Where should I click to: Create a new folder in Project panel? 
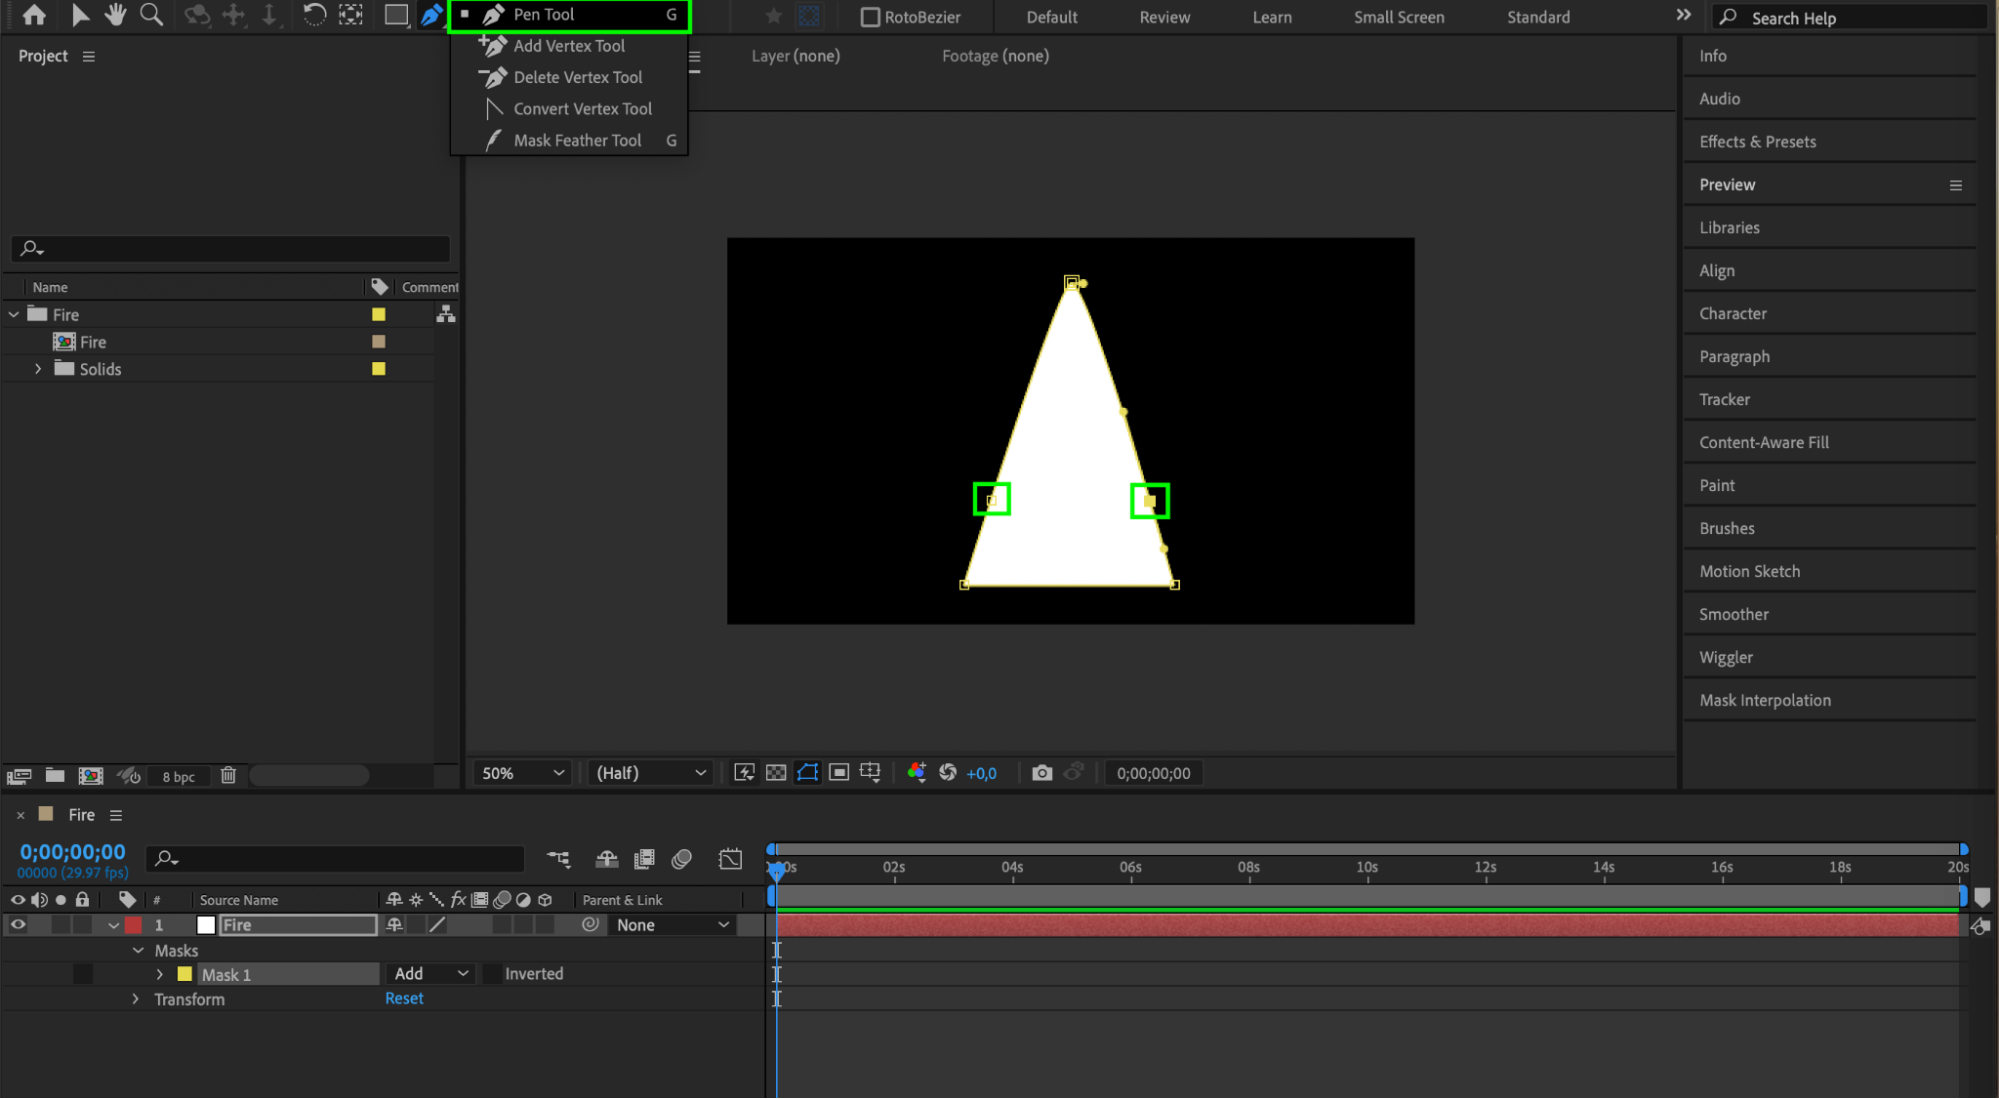click(x=55, y=776)
